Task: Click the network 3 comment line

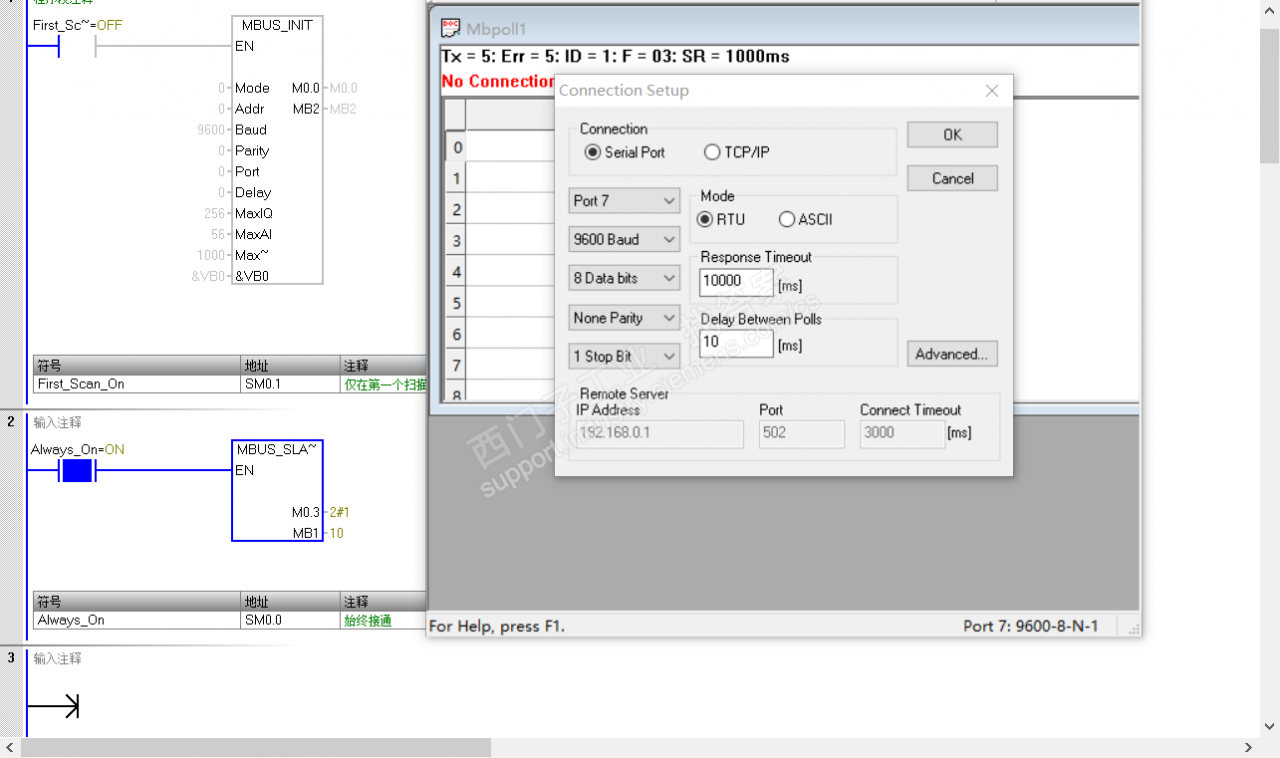Action: [x=58, y=659]
